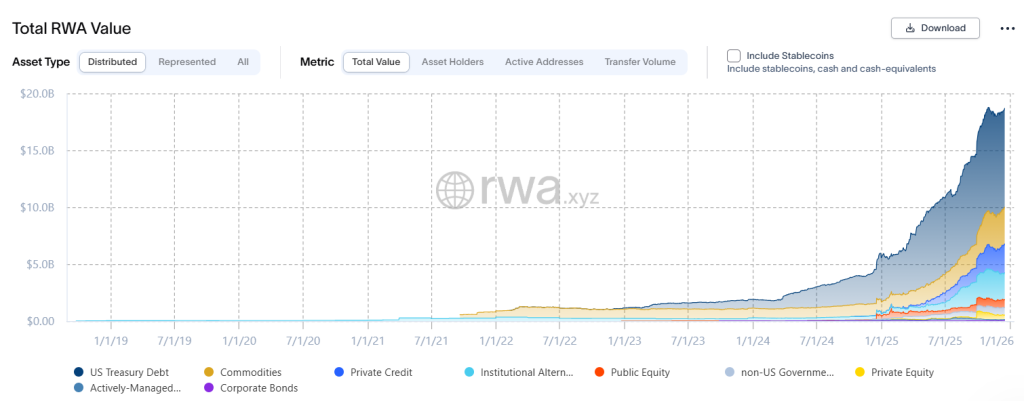The image size is (1024, 401).
Task: Toggle Private Equity legend dot
Action: (x=862, y=372)
